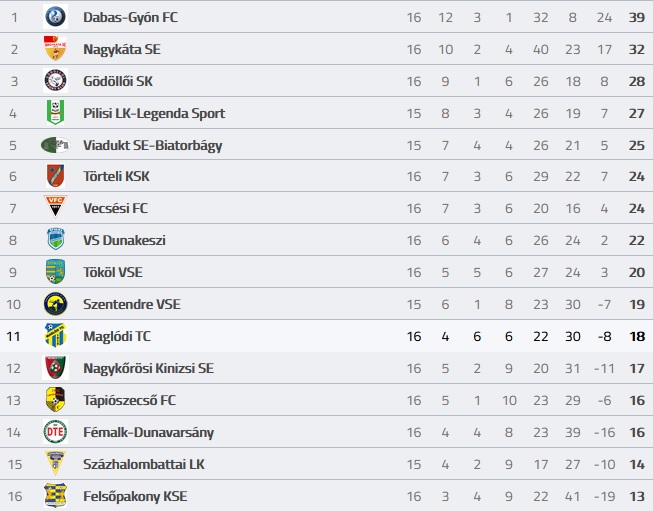
Task: Click the Pilisi LK-Legenda Sport green crest
Action: 55,112
